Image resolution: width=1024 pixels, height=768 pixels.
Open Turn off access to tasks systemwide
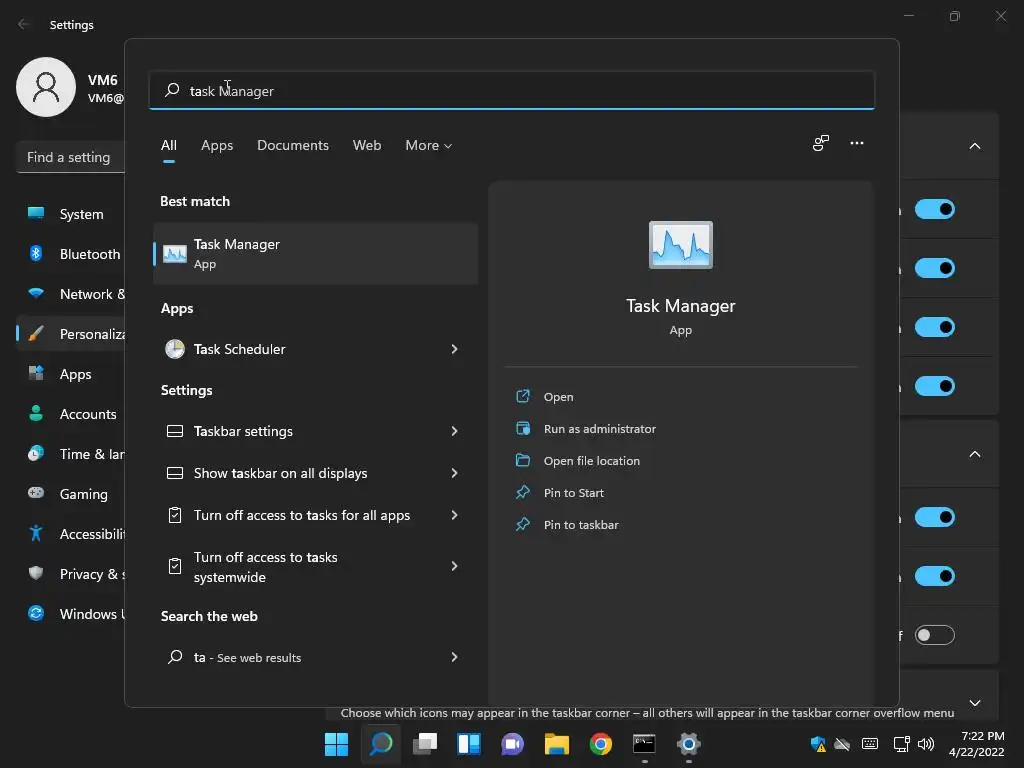tap(315, 566)
